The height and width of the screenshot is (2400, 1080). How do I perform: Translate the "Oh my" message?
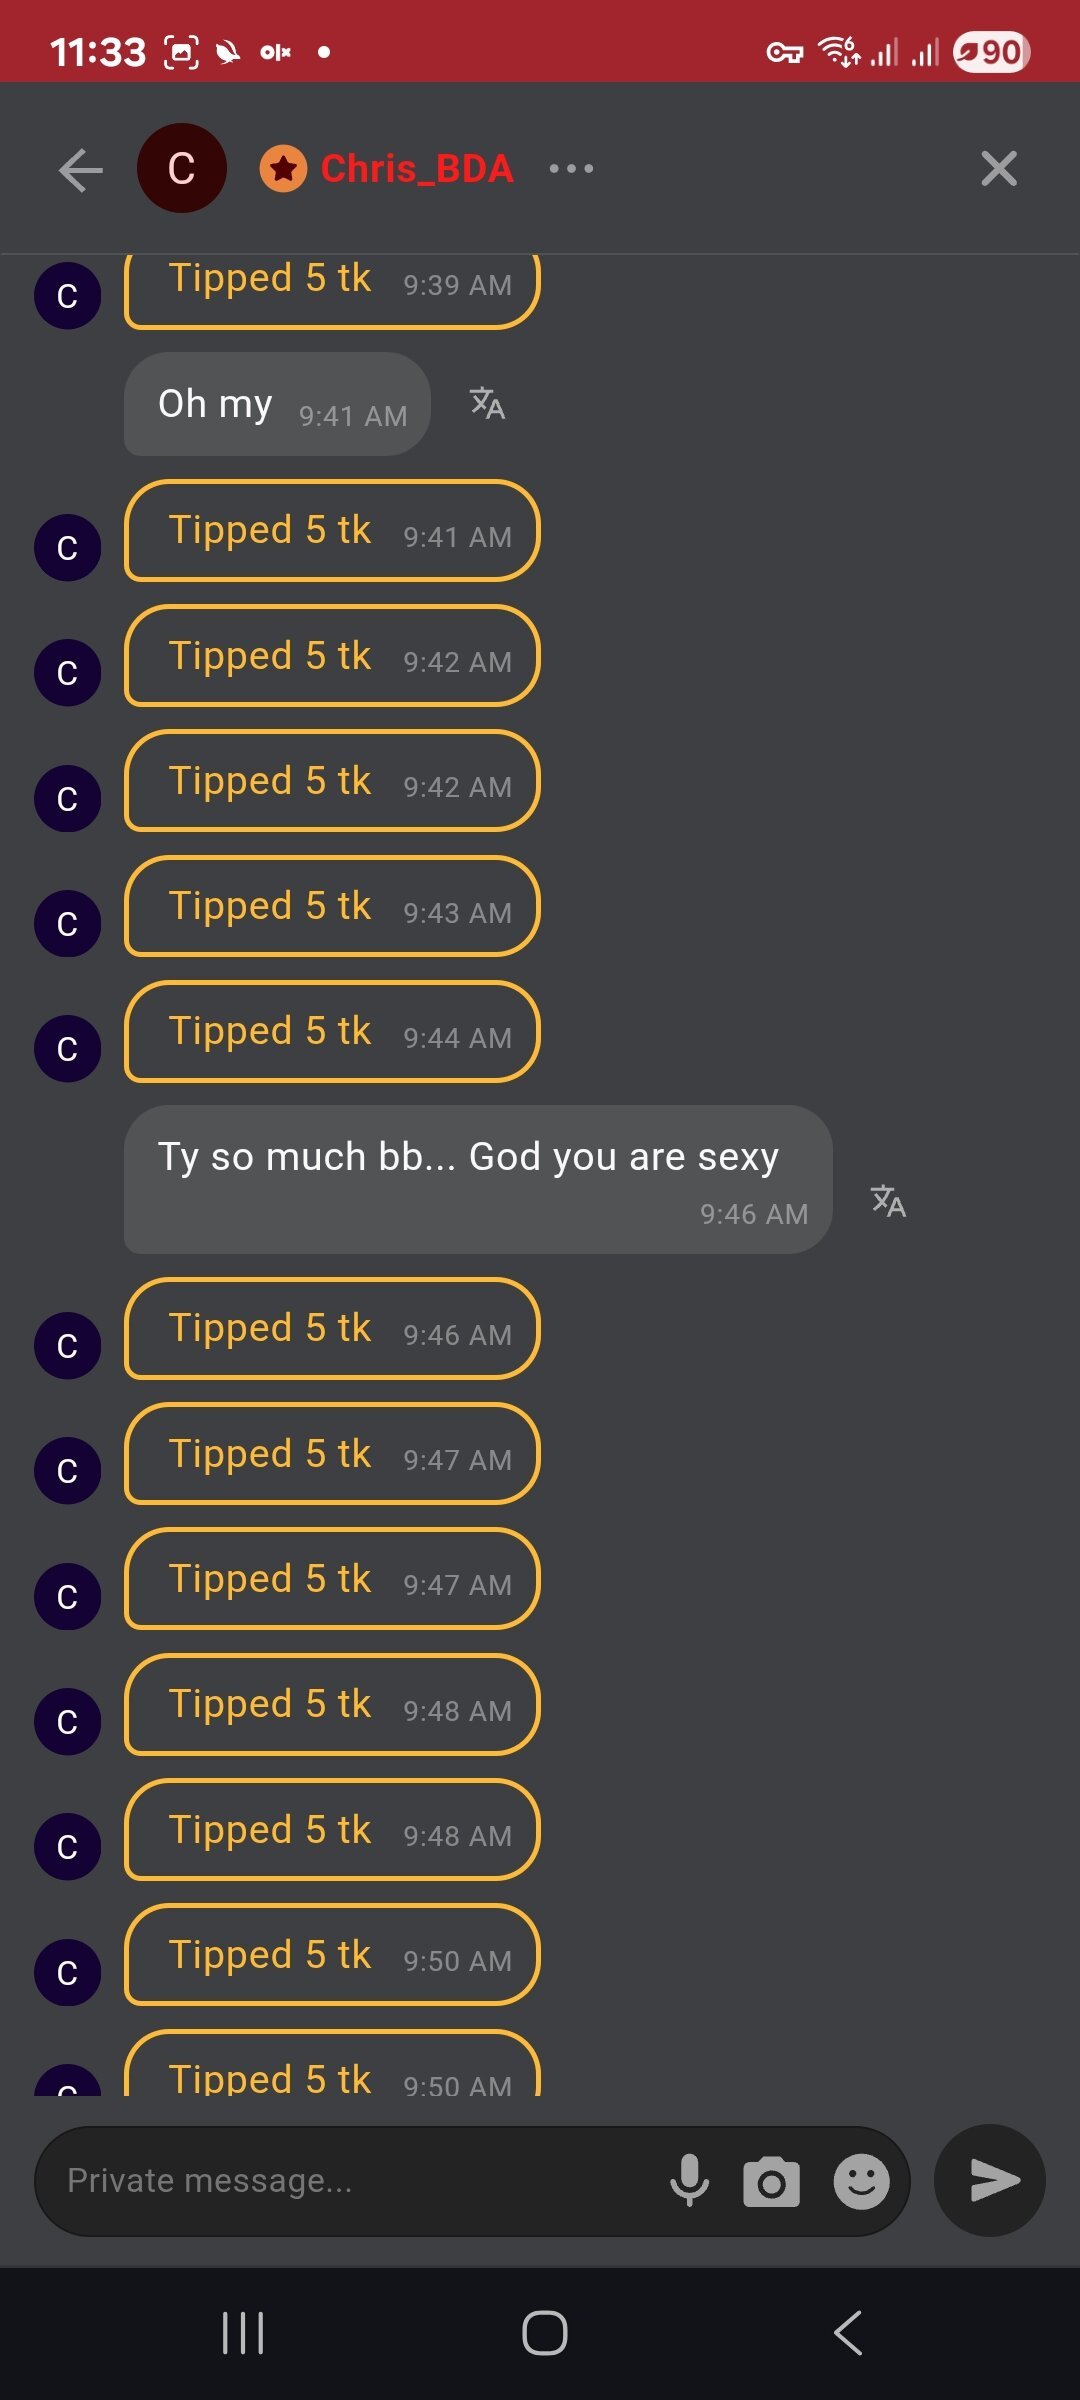tap(487, 404)
